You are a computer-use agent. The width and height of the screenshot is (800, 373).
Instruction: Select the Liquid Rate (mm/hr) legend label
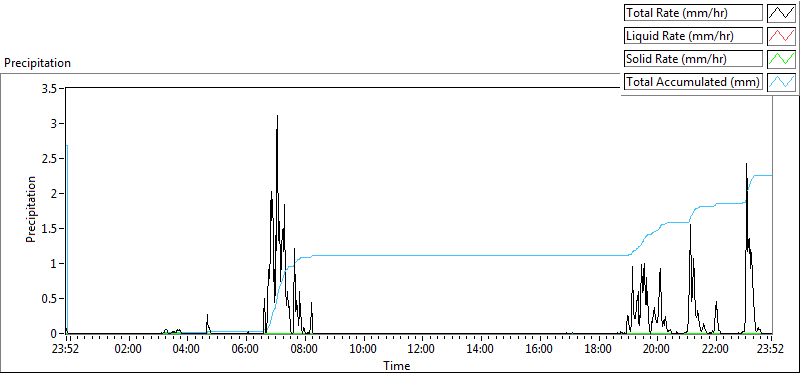pyautogui.click(x=694, y=36)
